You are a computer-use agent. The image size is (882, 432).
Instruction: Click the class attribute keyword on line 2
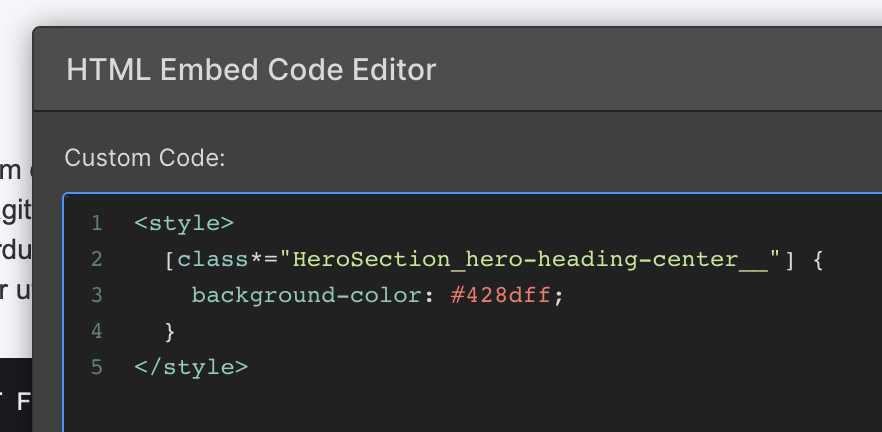[213, 259]
